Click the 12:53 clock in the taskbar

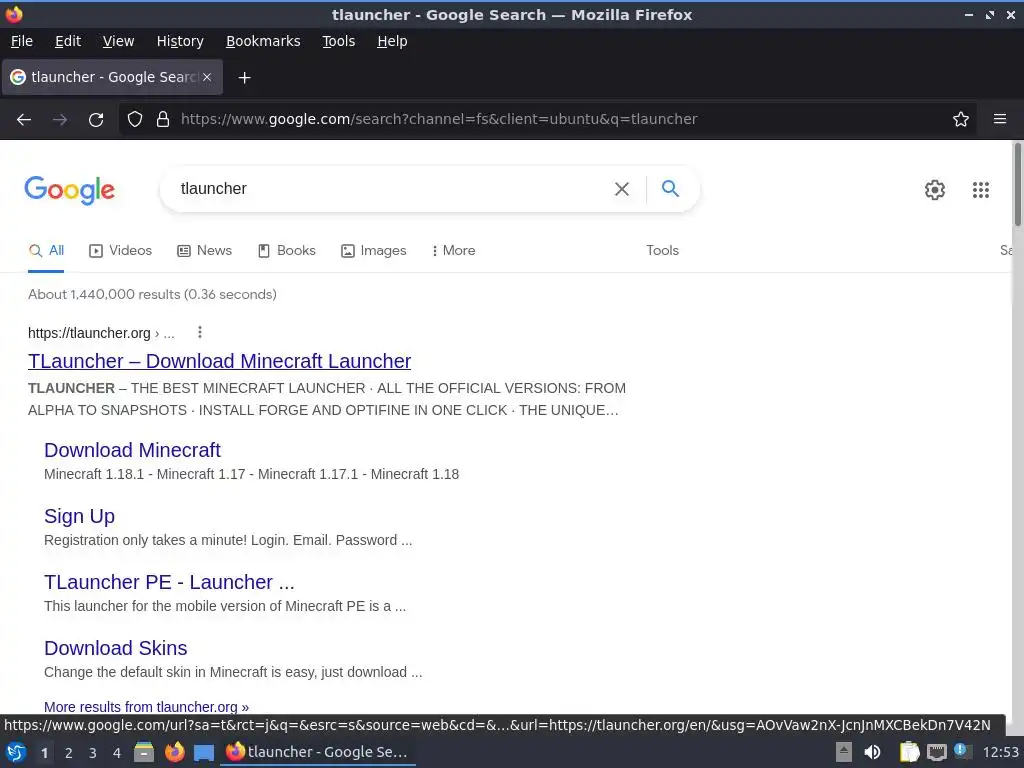click(x=1000, y=752)
